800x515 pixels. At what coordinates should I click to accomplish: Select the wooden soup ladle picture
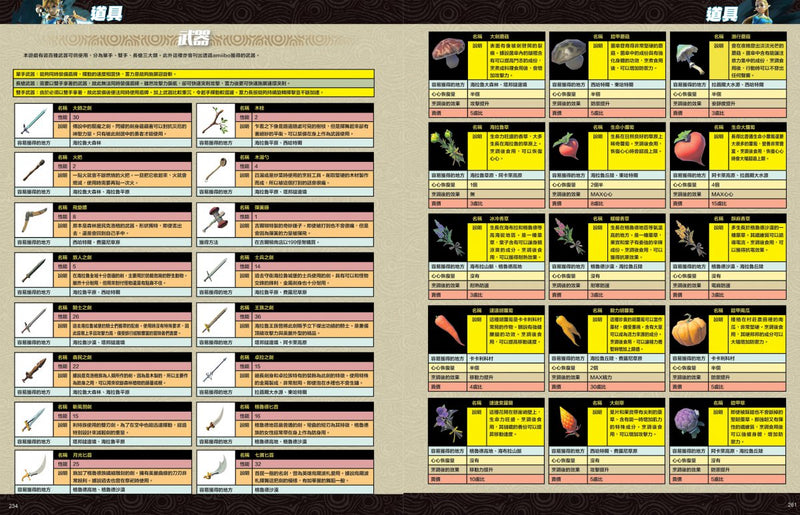pyautogui.click(x=216, y=170)
